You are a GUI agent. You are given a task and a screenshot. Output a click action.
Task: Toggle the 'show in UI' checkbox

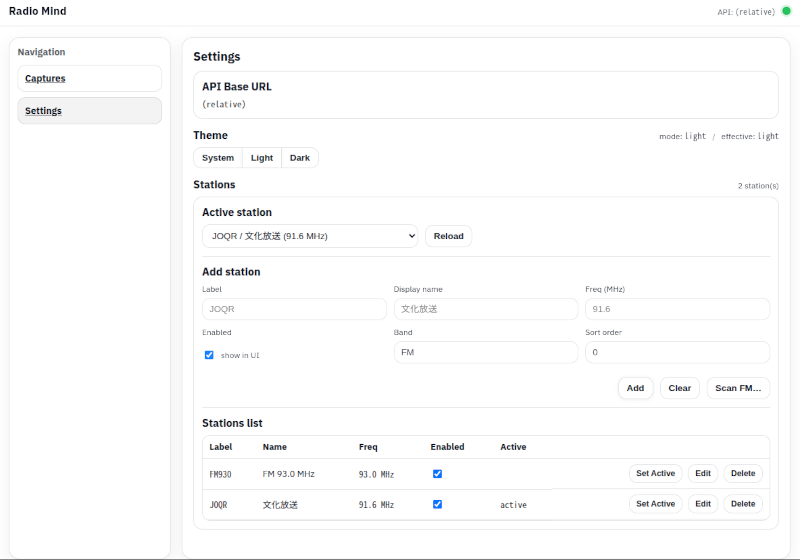pyautogui.click(x=209, y=355)
